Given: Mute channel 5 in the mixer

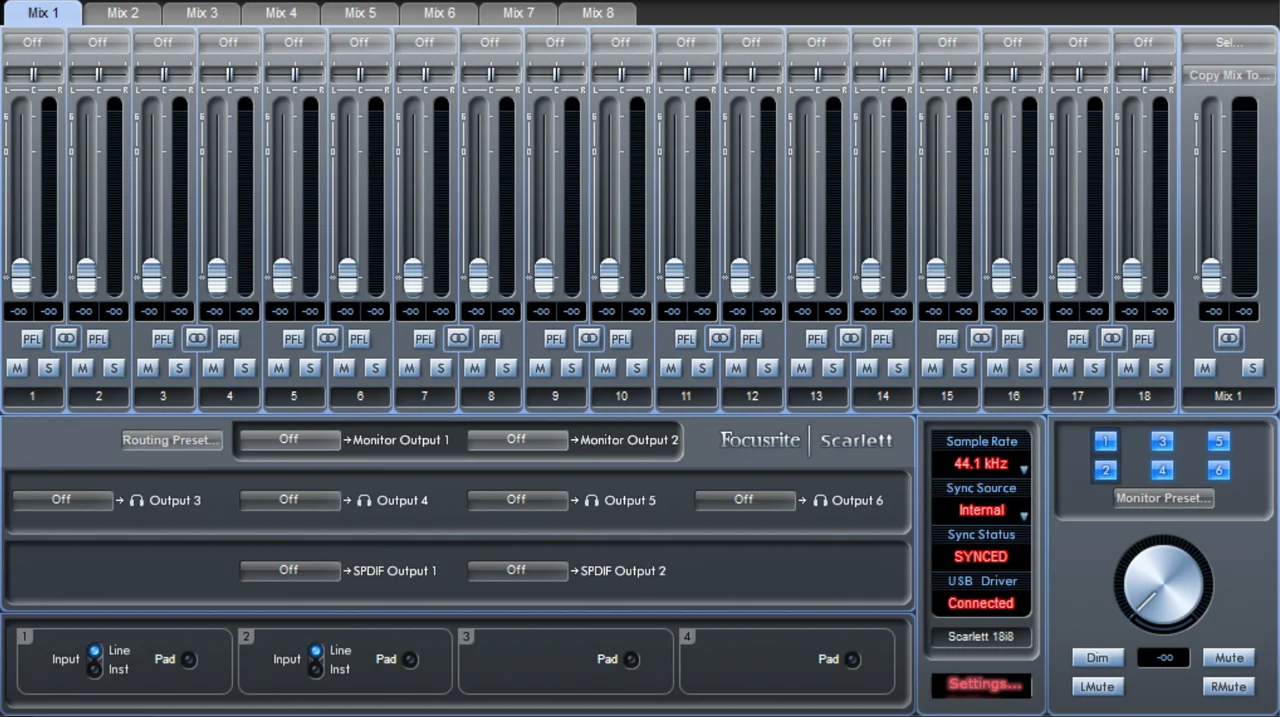Looking at the screenshot, I should click(278, 368).
